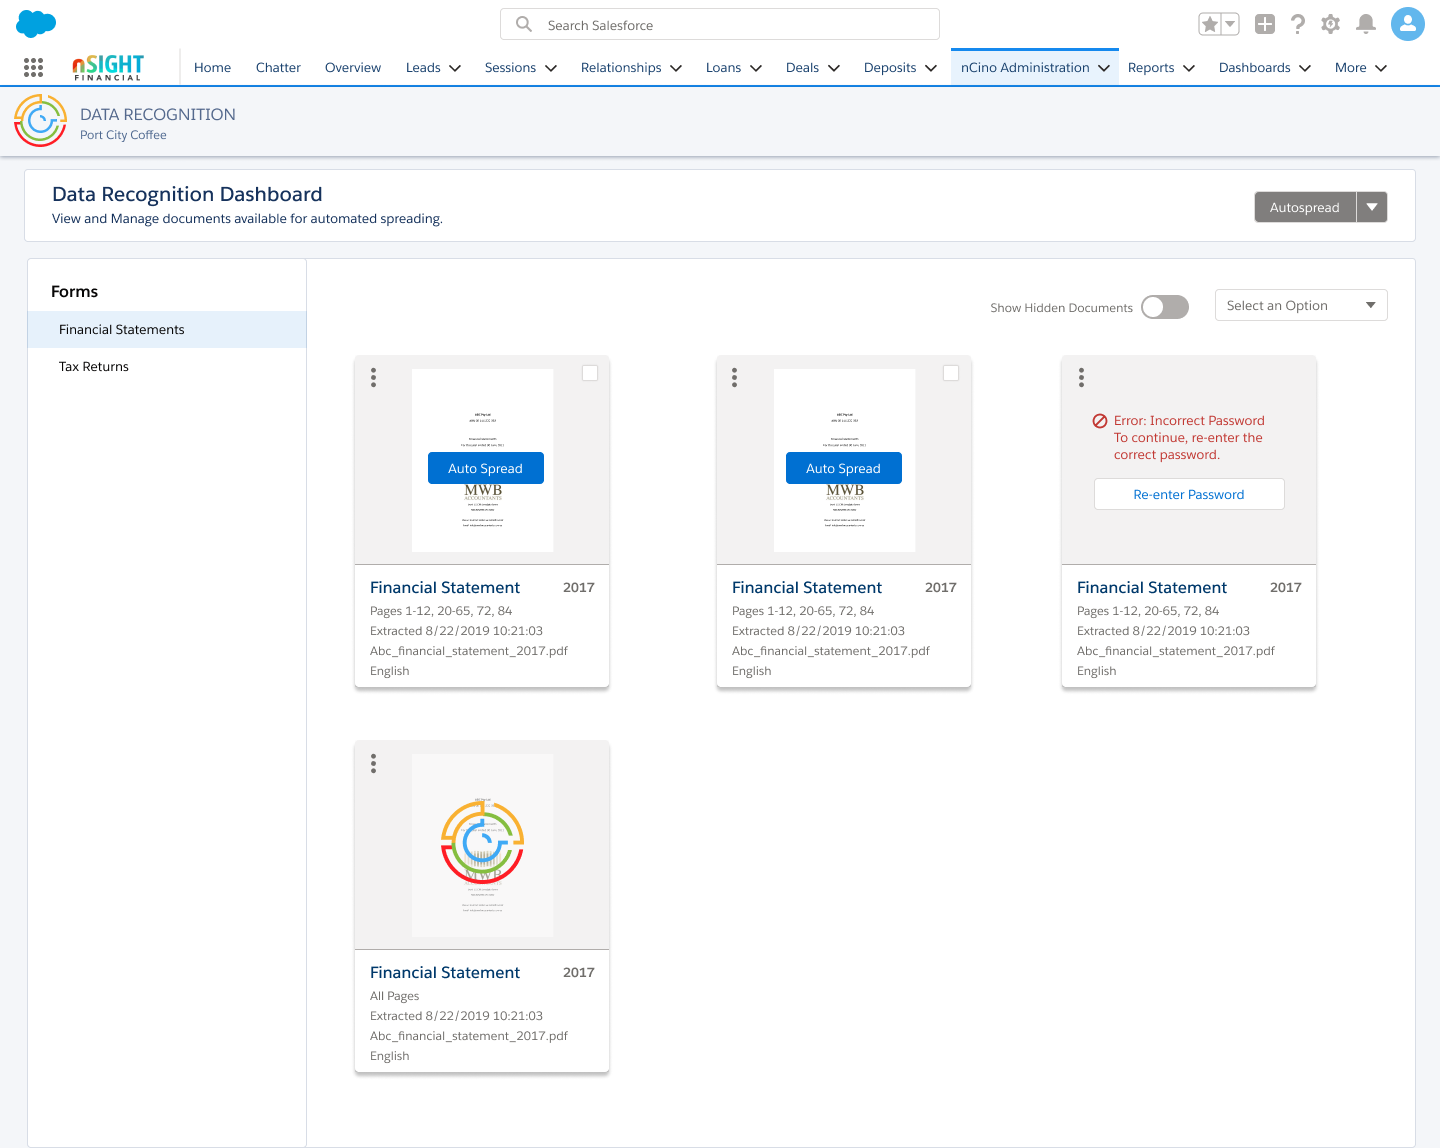Image resolution: width=1440 pixels, height=1148 pixels.
Task: Open the App Launcher grid icon
Action: pyautogui.click(x=33, y=67)
